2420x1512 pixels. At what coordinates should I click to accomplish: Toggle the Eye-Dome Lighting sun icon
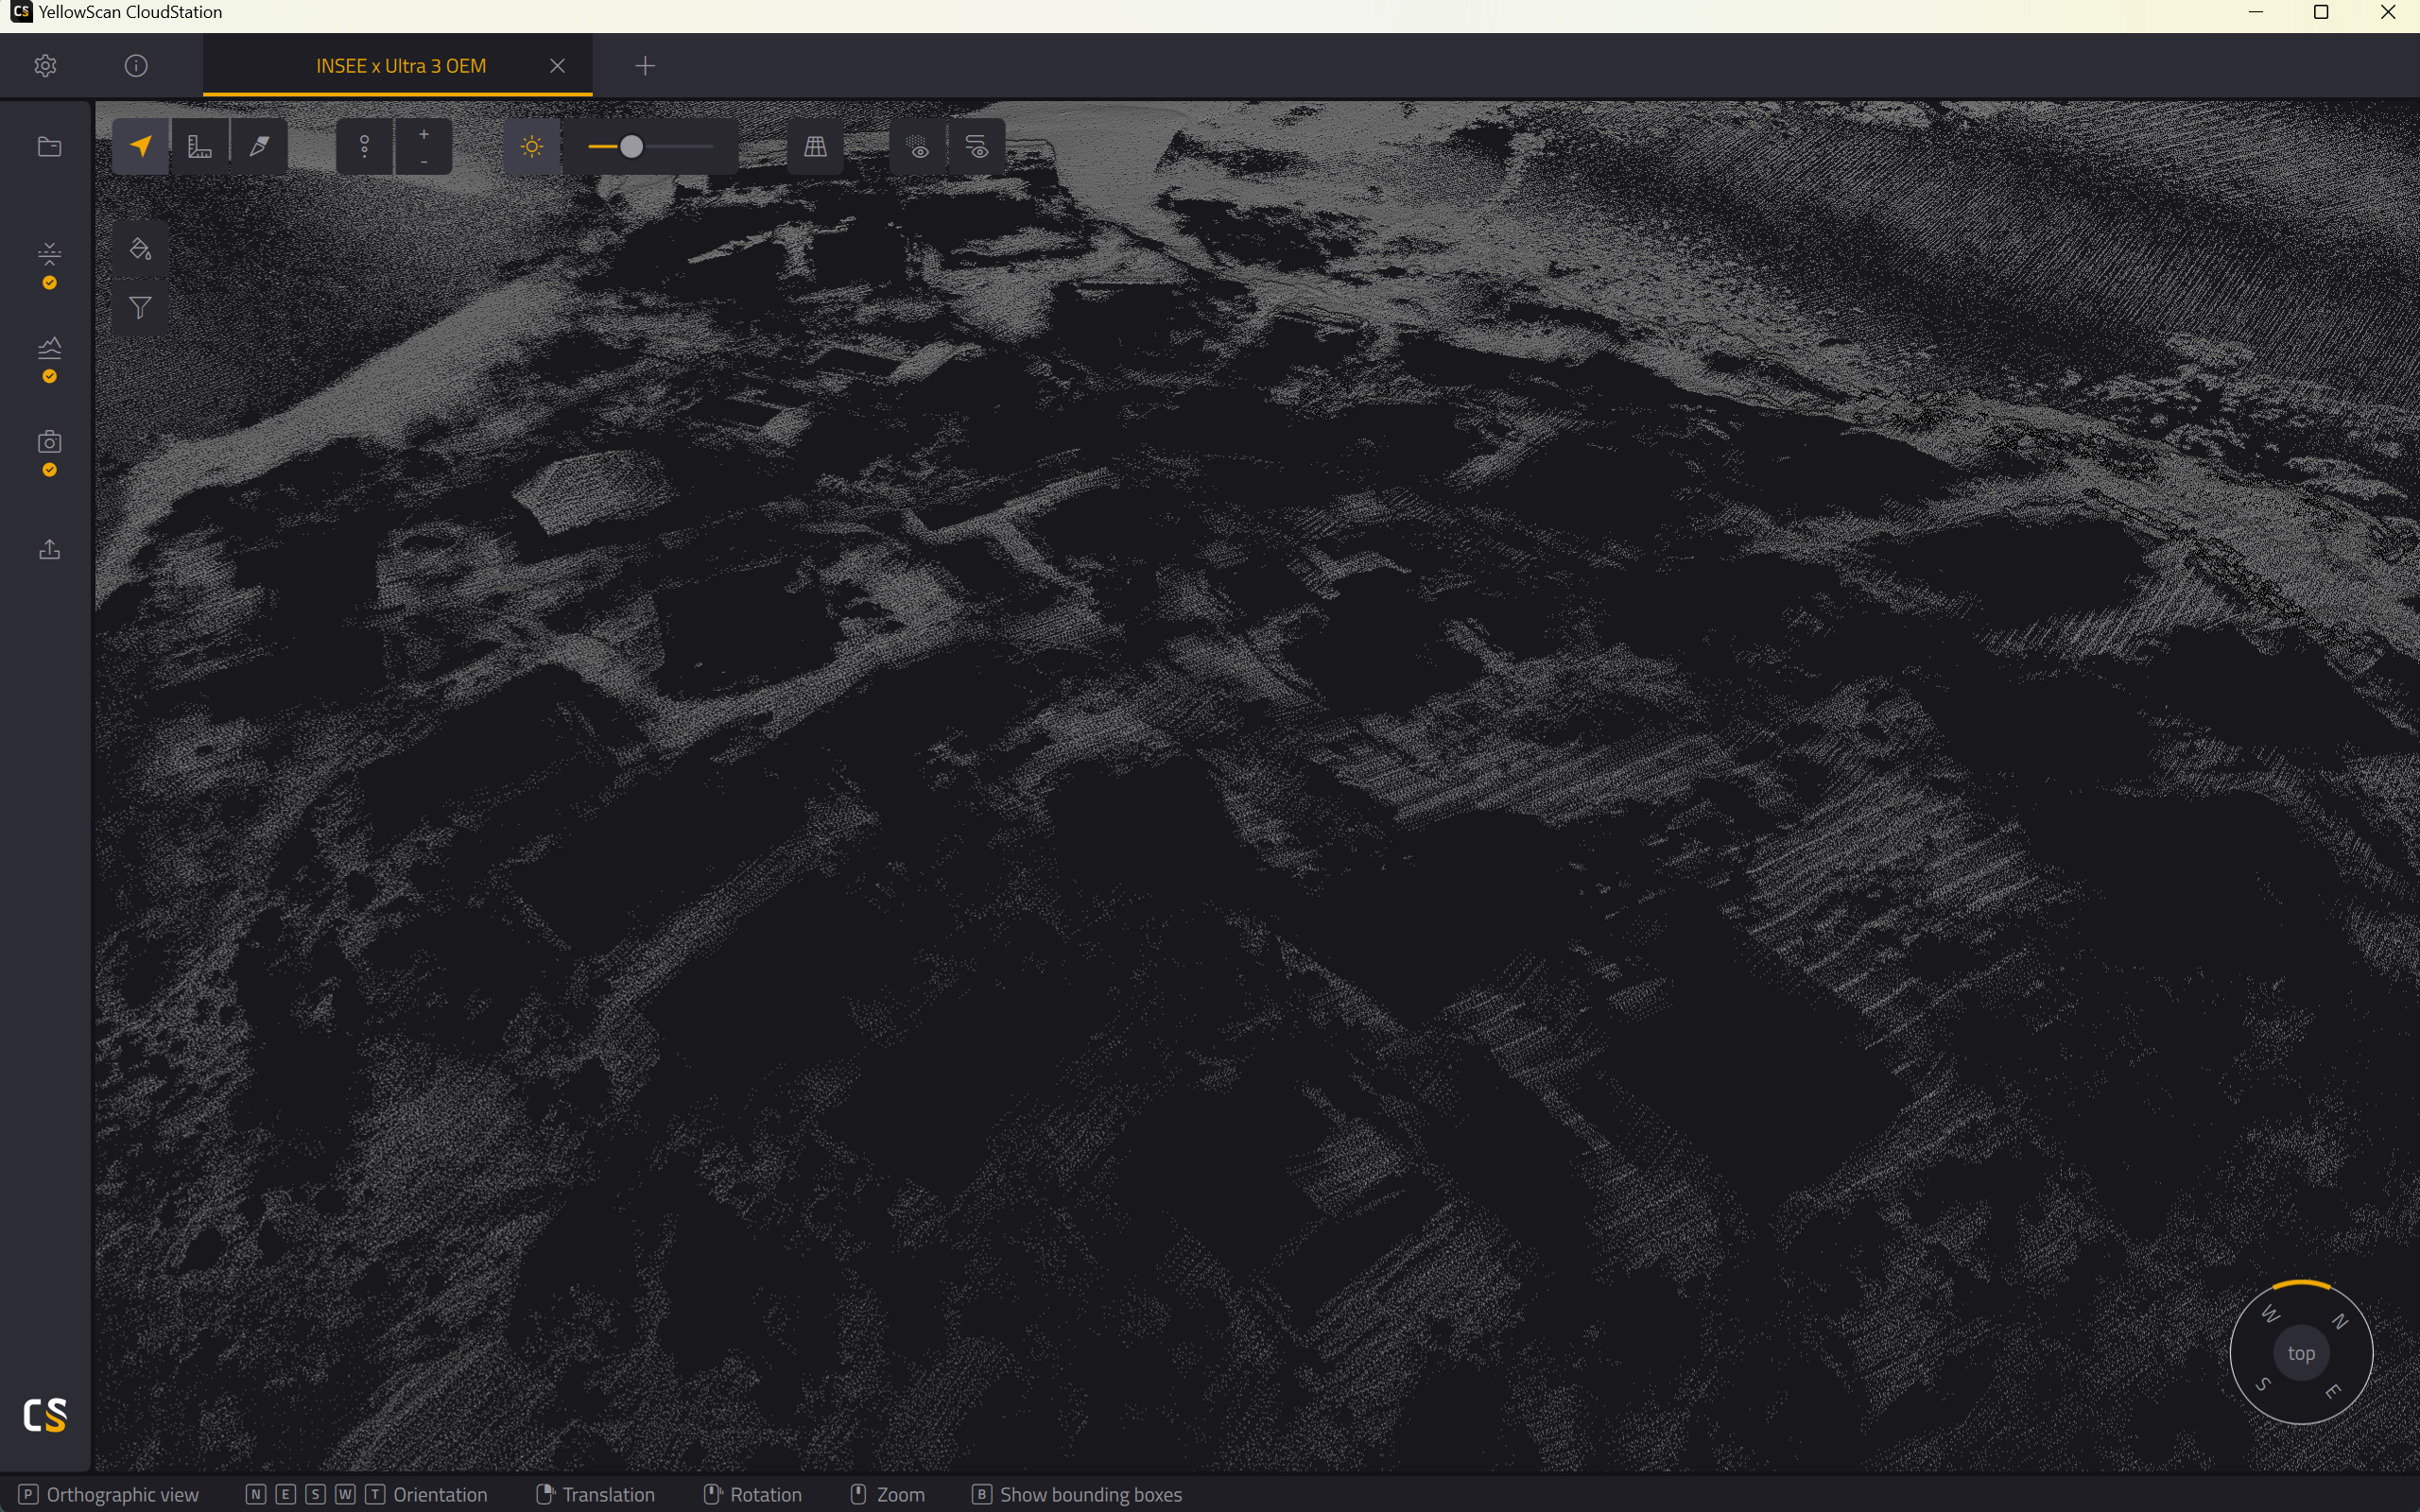(532, 147)
